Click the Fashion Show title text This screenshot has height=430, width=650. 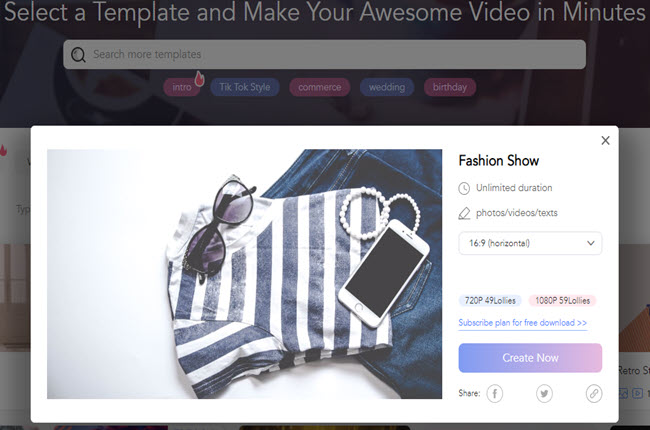click(x=499, y=160)
